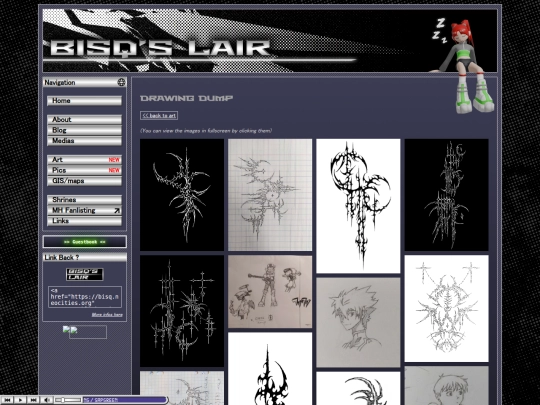The image size is (540, 405).
Task: Open the Pics section
Action: tap(84, 170)
